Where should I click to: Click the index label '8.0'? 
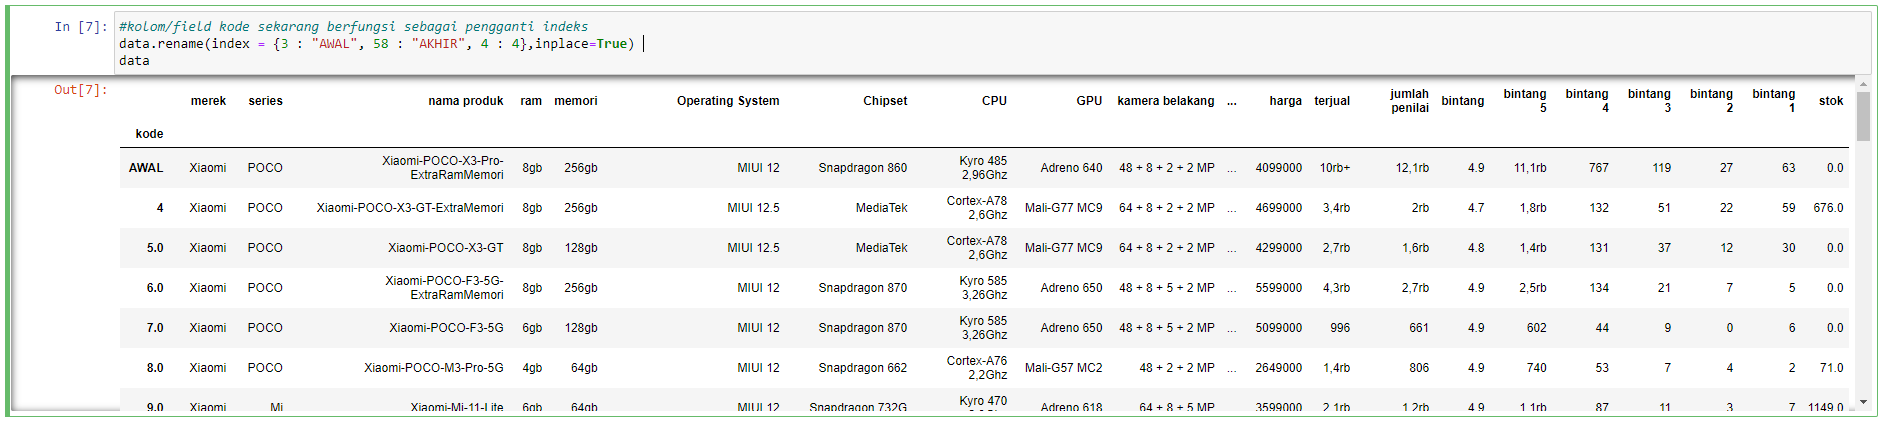155,368
